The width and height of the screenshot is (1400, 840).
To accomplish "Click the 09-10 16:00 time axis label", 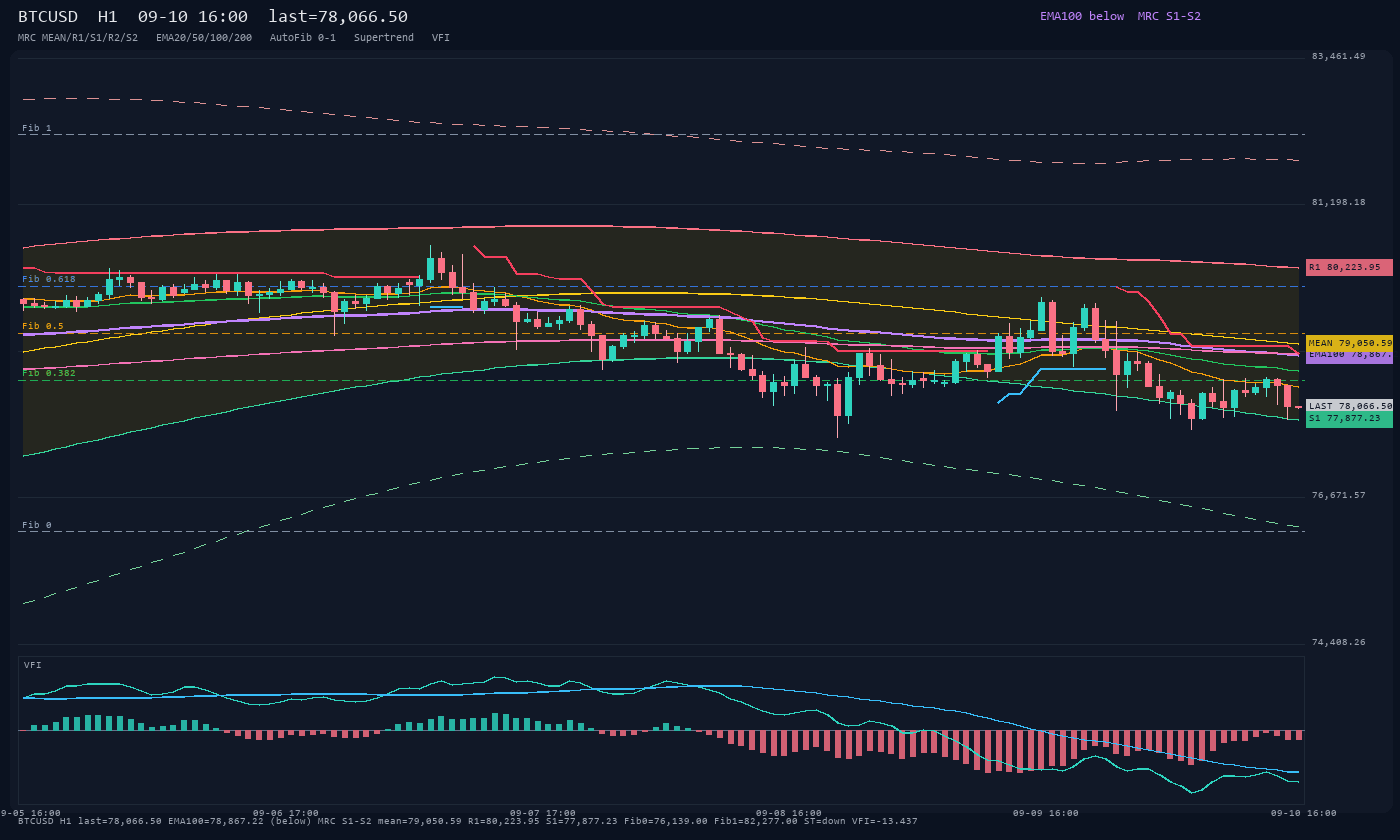I will 1304,813.
